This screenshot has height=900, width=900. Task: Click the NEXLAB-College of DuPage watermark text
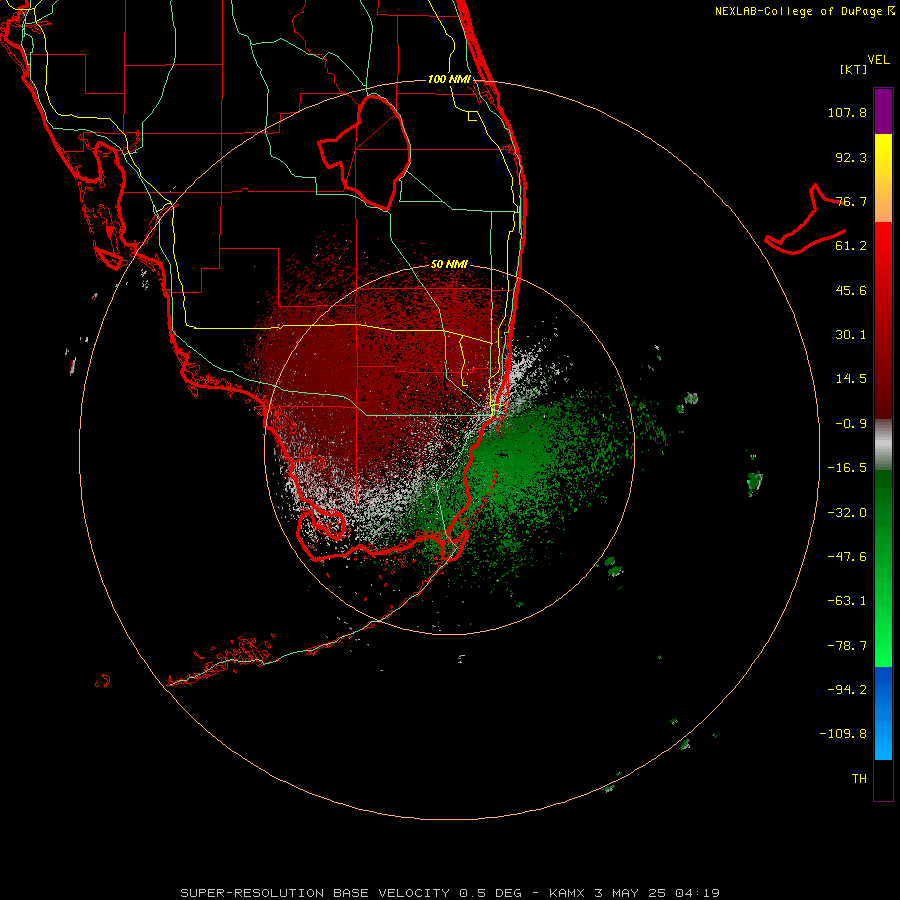pos(805,11)
